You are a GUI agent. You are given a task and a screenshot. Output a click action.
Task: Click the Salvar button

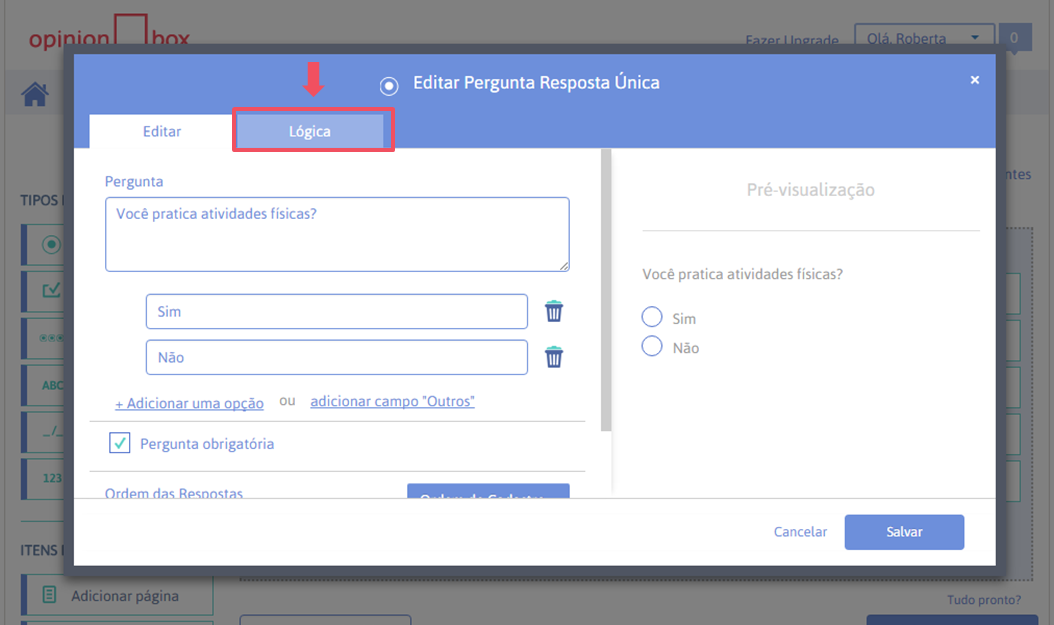(x=904, y=532)
